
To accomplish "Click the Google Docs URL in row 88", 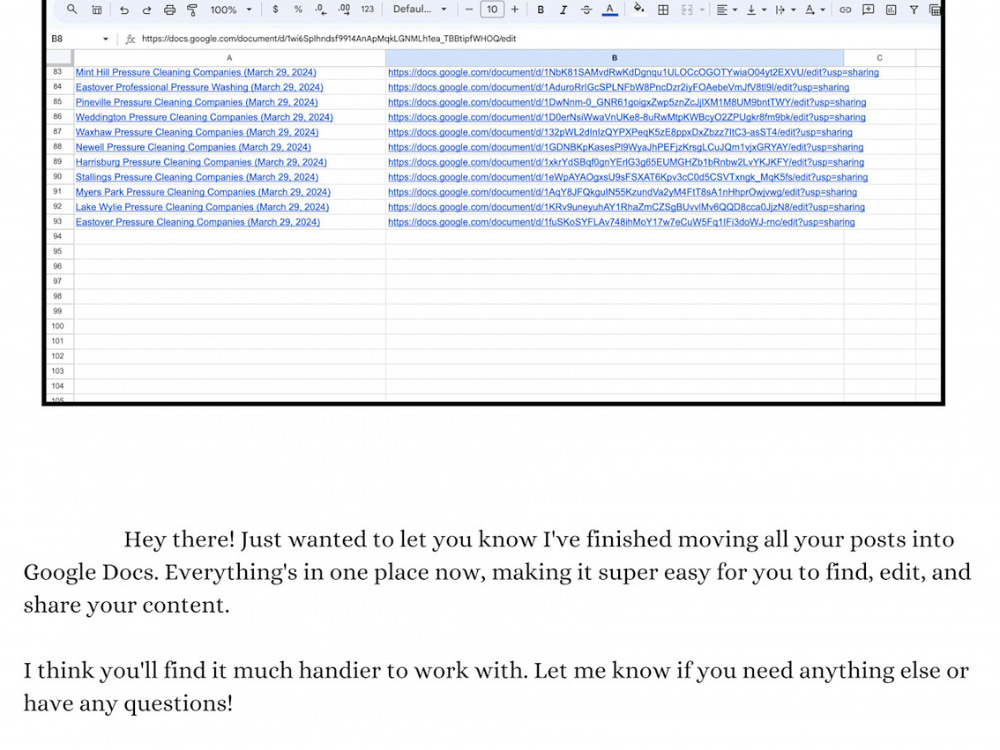I will [x=626, y=147].
